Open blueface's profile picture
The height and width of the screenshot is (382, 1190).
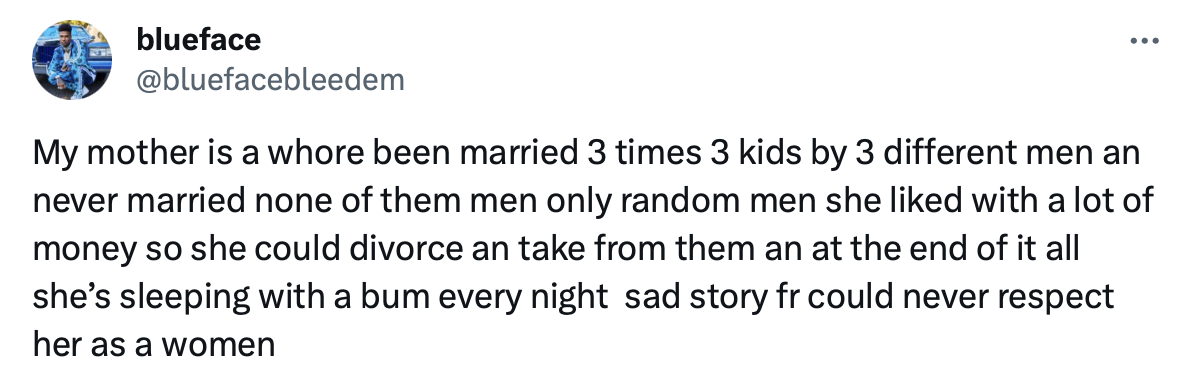tap(72, 60)
